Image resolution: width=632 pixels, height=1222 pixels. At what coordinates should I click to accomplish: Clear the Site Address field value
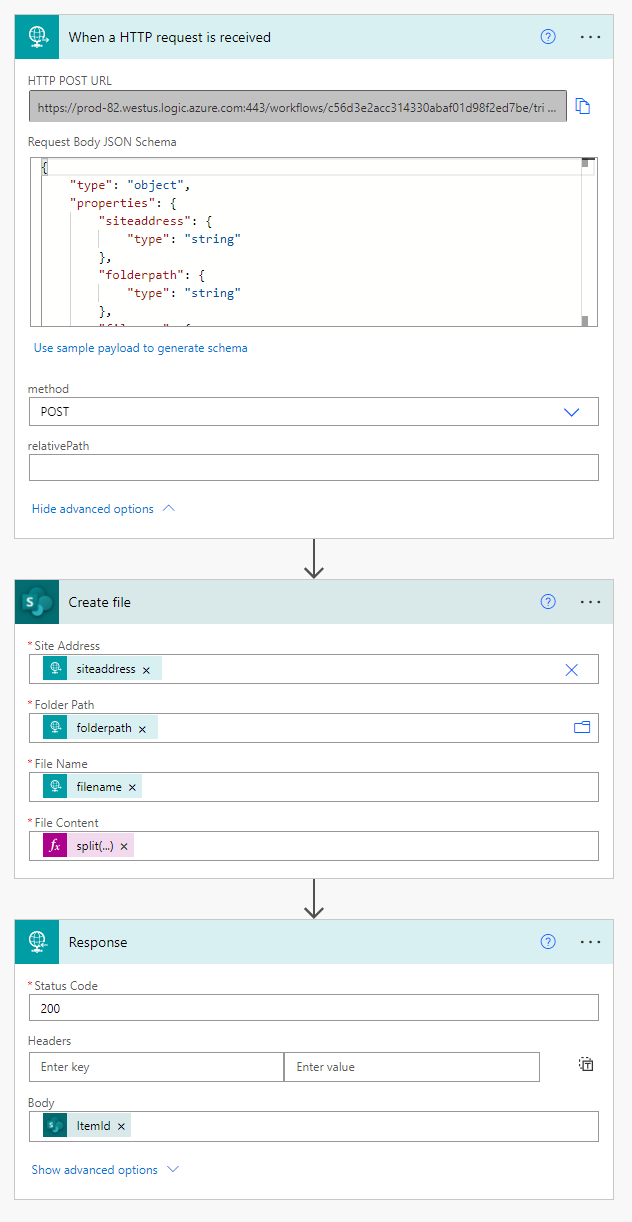click(572, 670)
